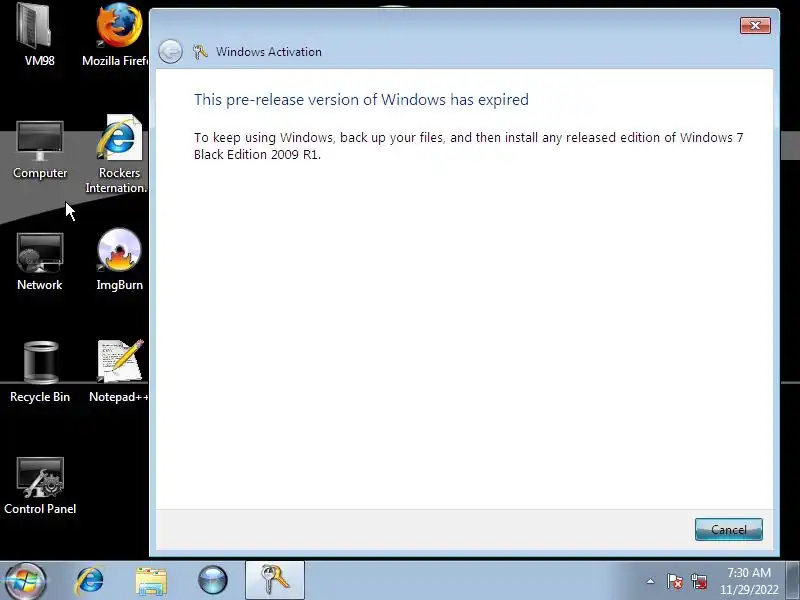Open Internet Explorer from the taskbar
800x600 pixels.
tap(89, 581)
